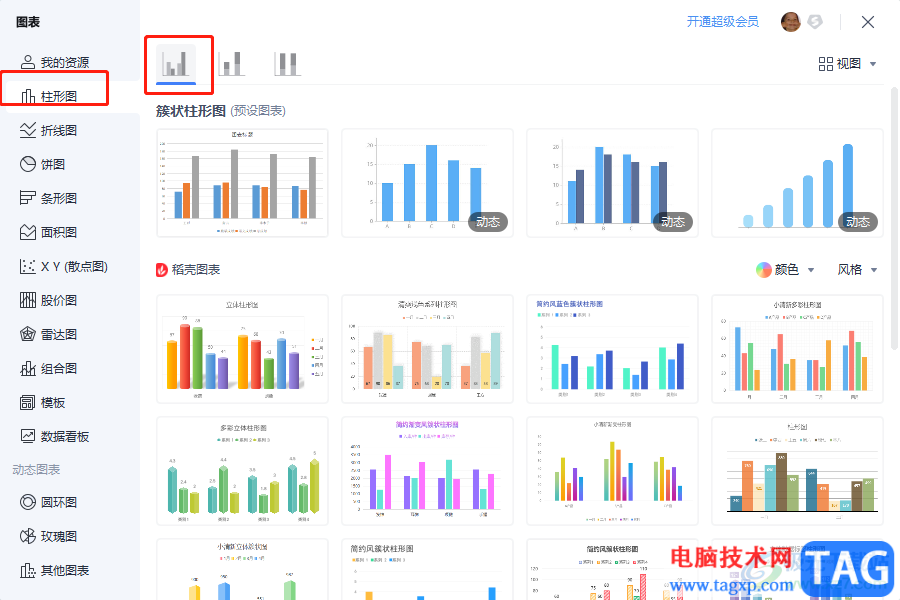
Task: Switch to stacked column subtype tab
Action: click(x=232, y=64)
